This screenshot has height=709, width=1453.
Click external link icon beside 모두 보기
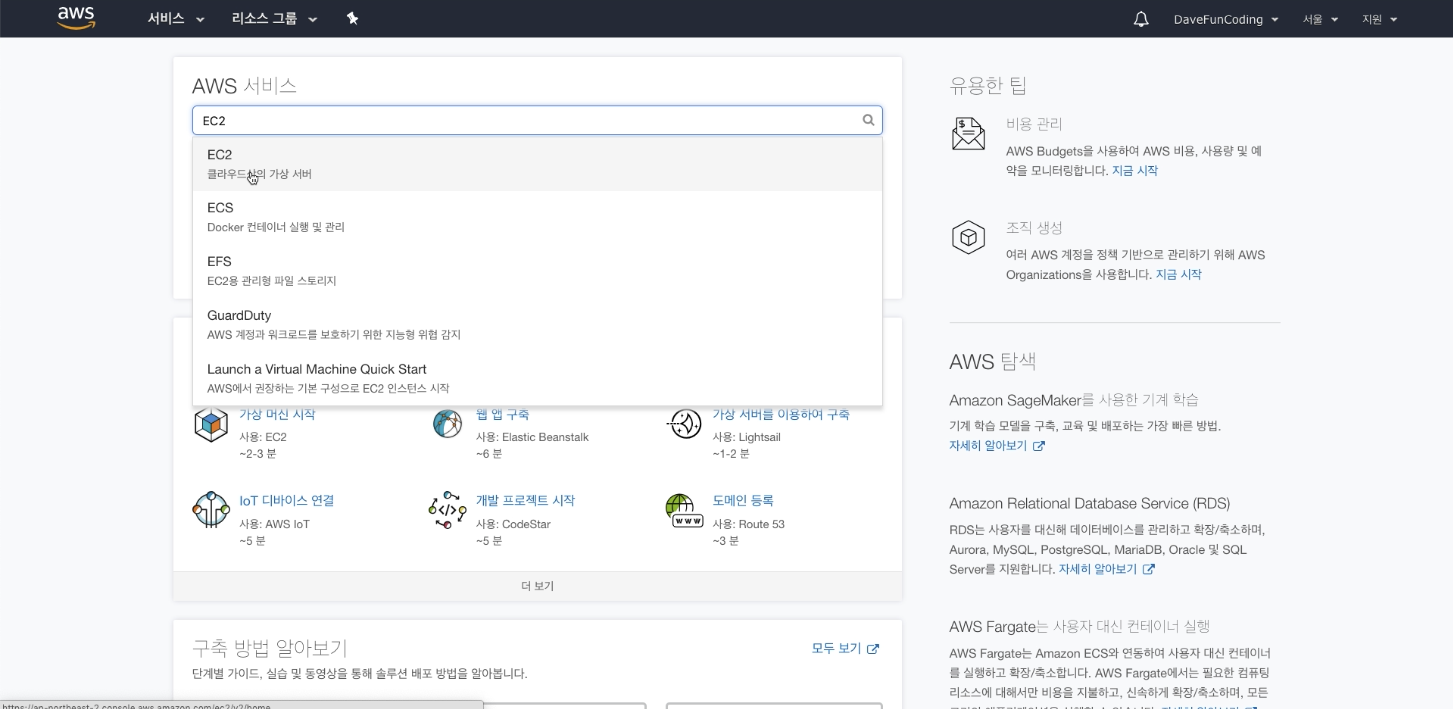[873, 649]
